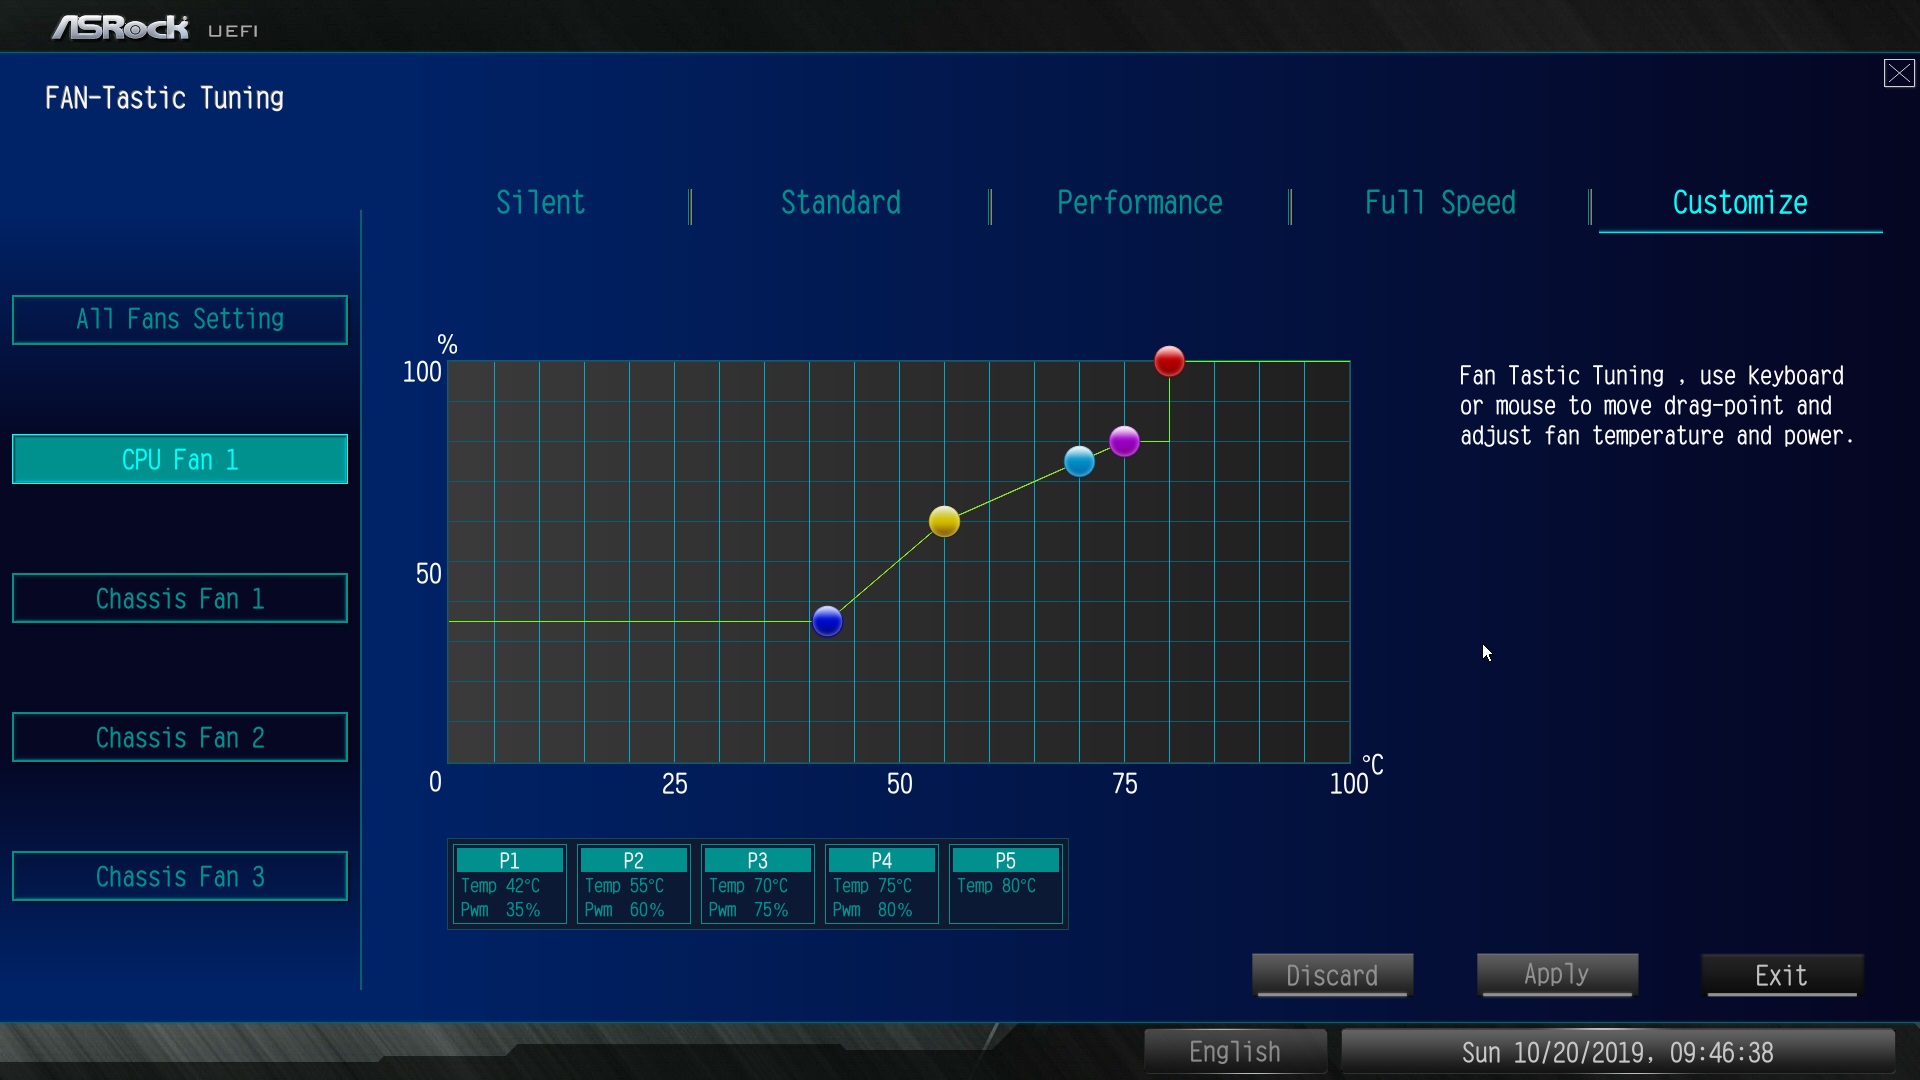Click the purple P4 drag-point on curve
Screen dimensions: 1920x1080
point(1124,441)
